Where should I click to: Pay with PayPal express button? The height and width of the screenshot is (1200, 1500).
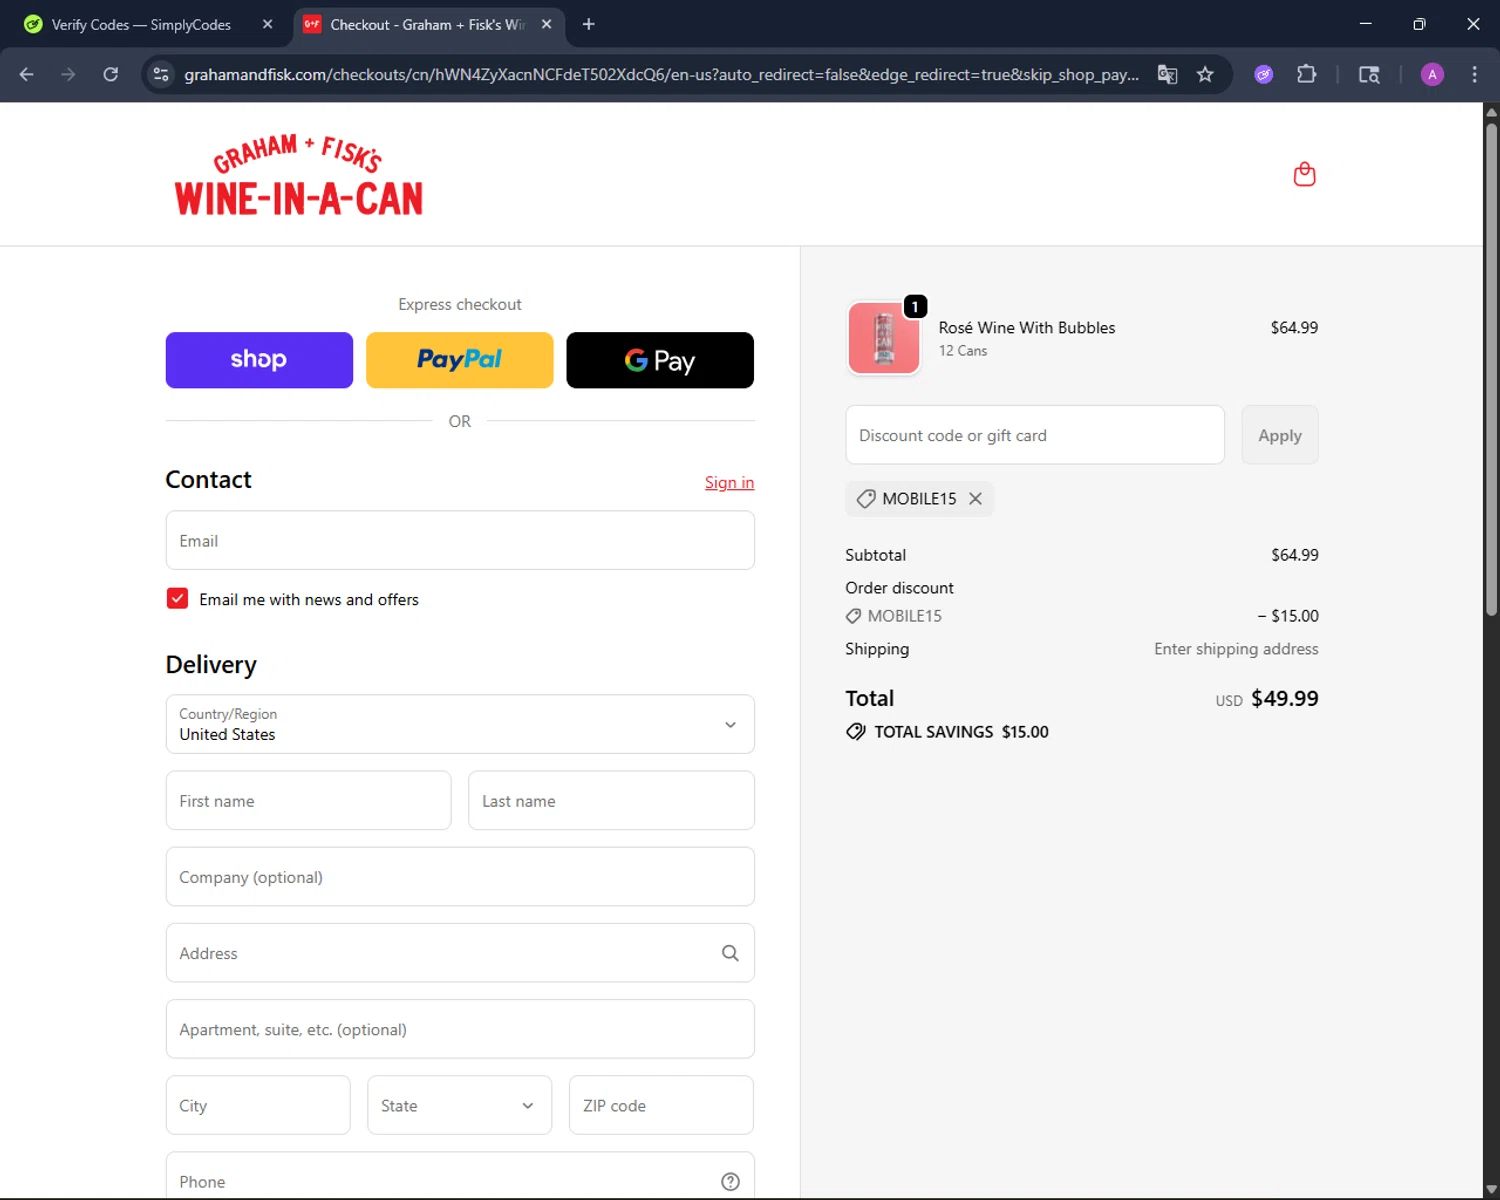pos(459,360)
